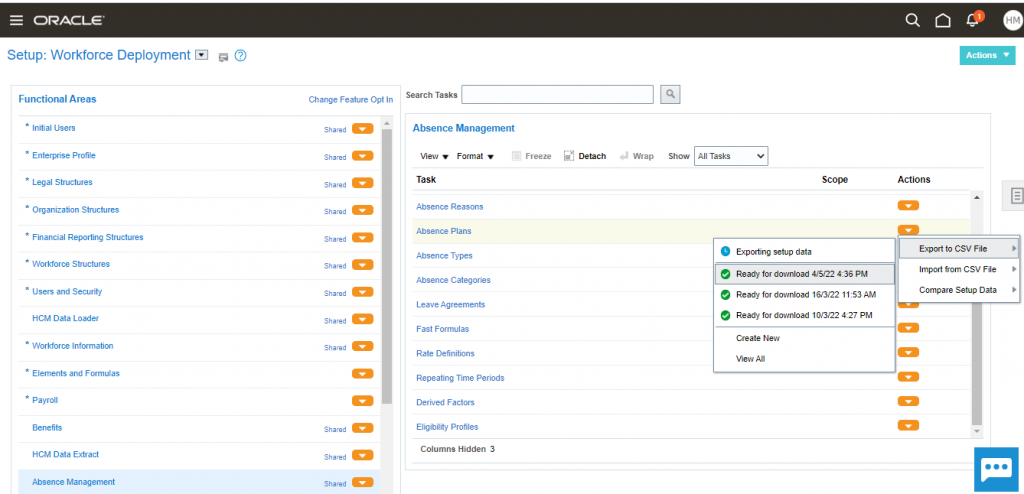
Task: Open the hamburger navigation menu
Action: (16, 20)
